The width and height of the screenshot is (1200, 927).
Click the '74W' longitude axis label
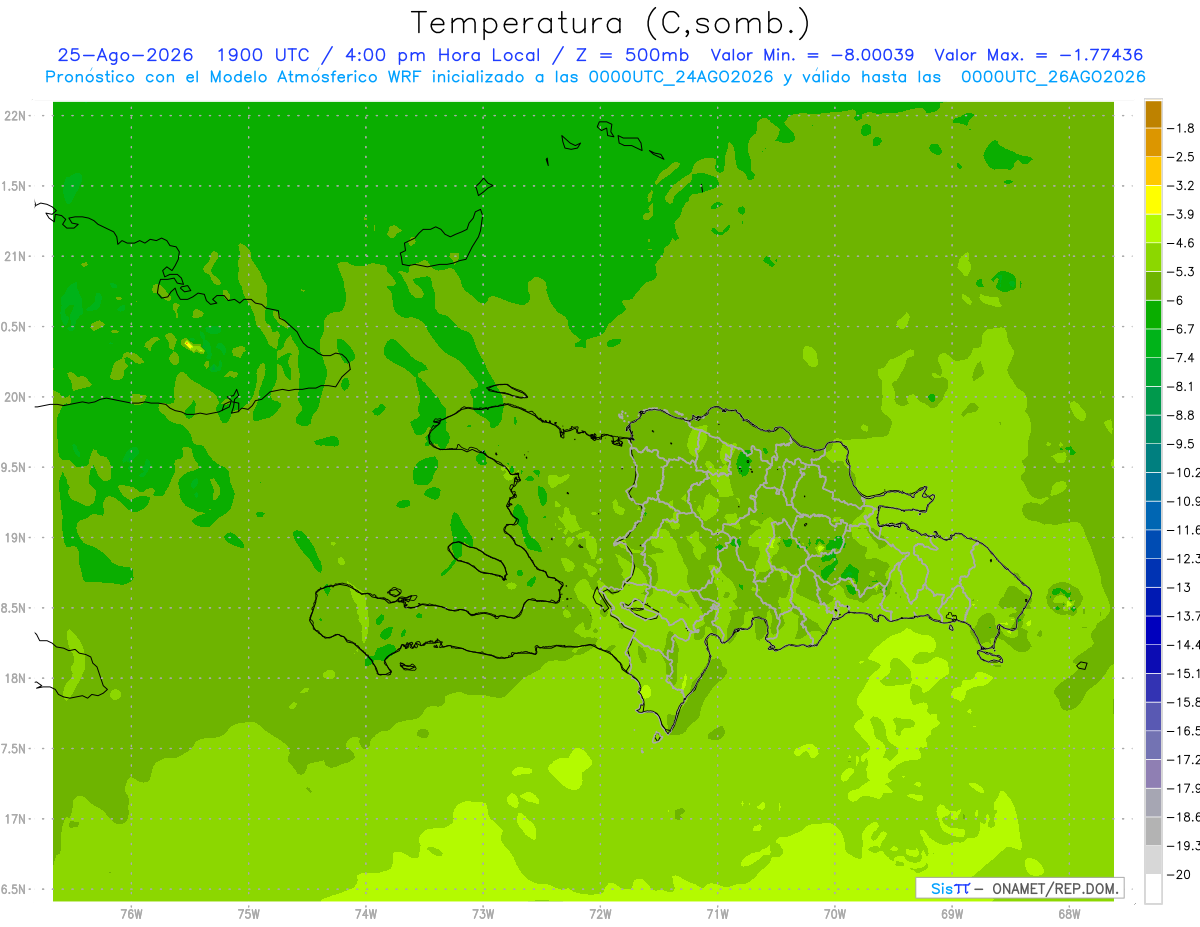[x=366, y=914]
